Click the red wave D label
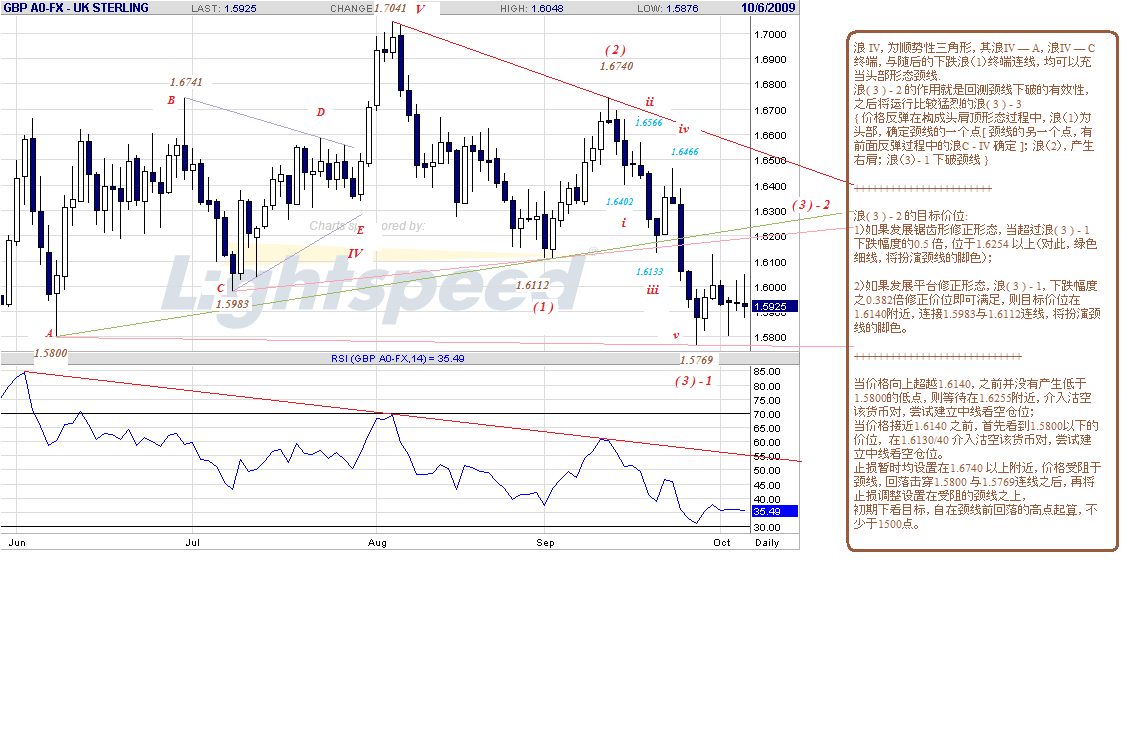 click(320, 113)
